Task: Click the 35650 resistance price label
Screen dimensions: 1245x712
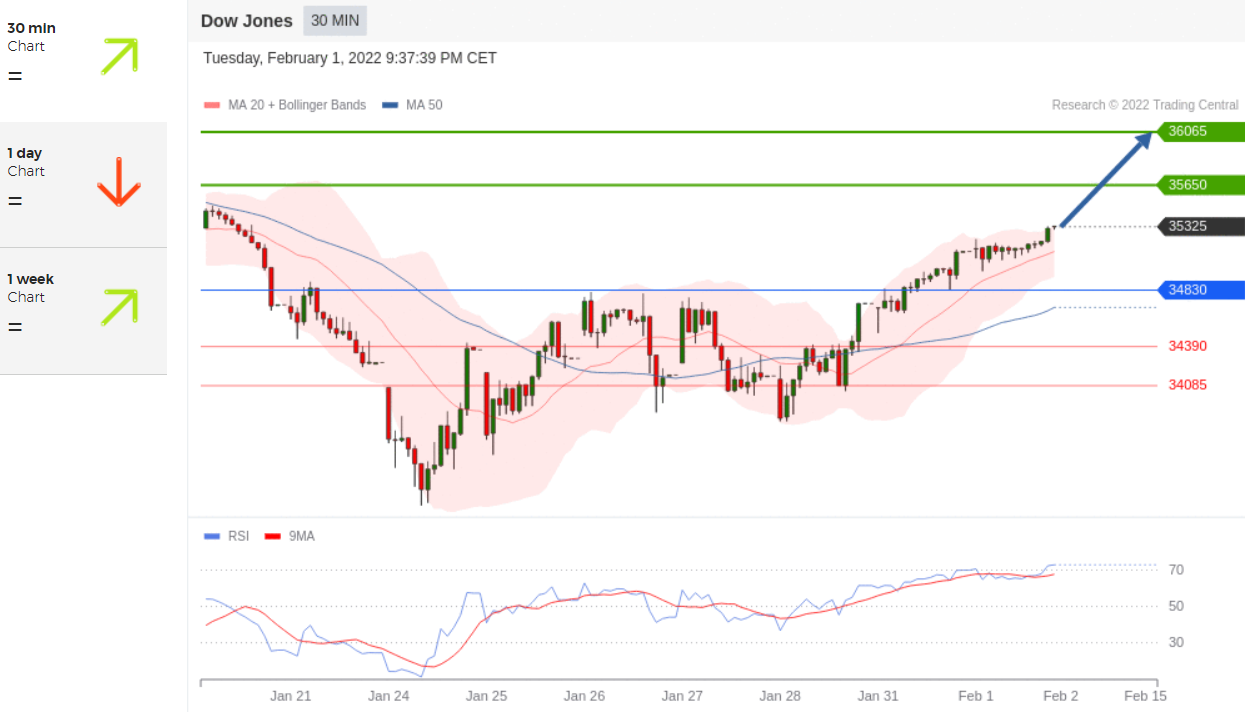Action: click(1200, 185)
